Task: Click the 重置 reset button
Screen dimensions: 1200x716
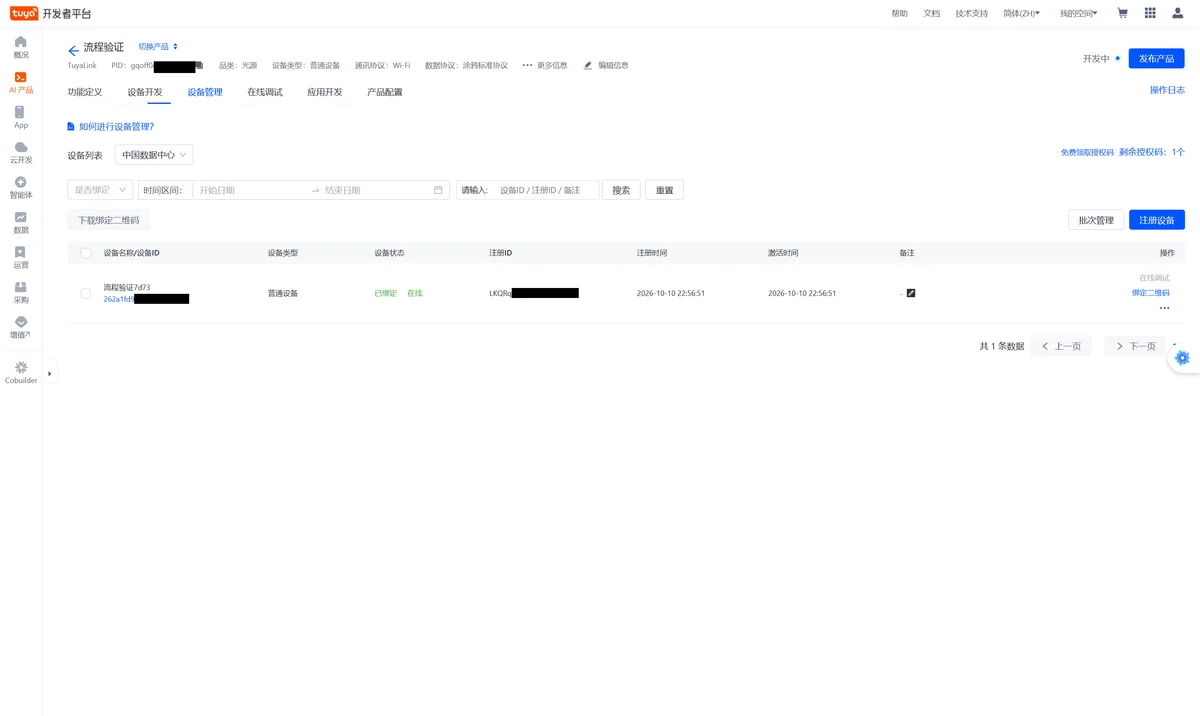Action: pos(665,190)
